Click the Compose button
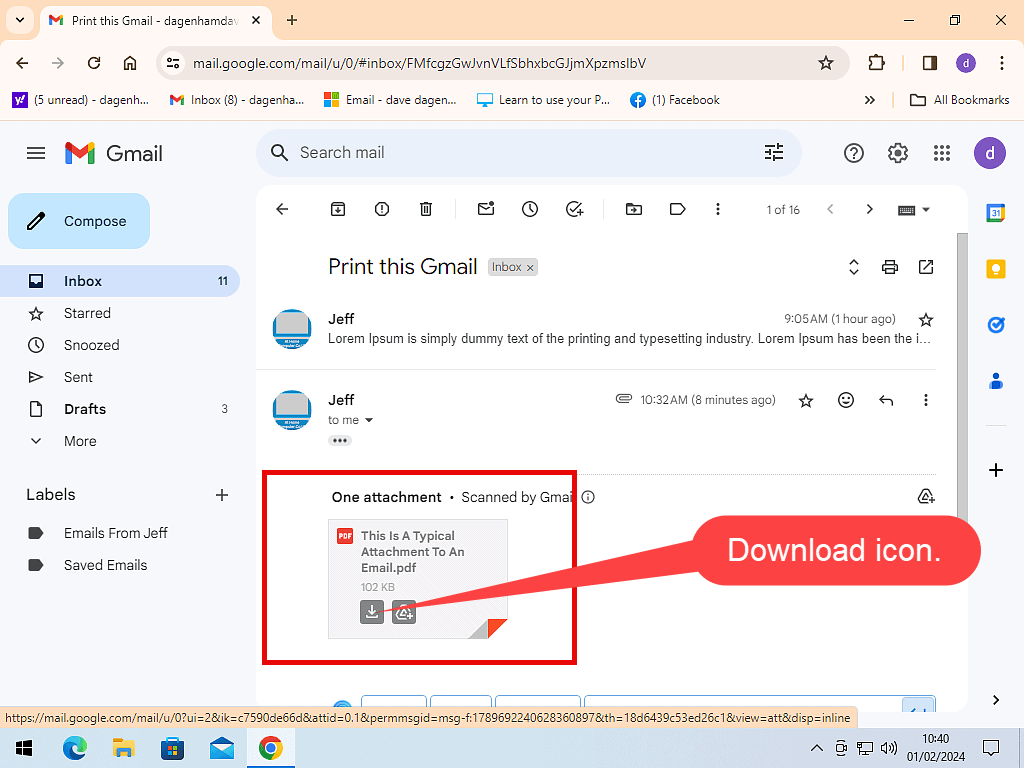 (78, 221)
